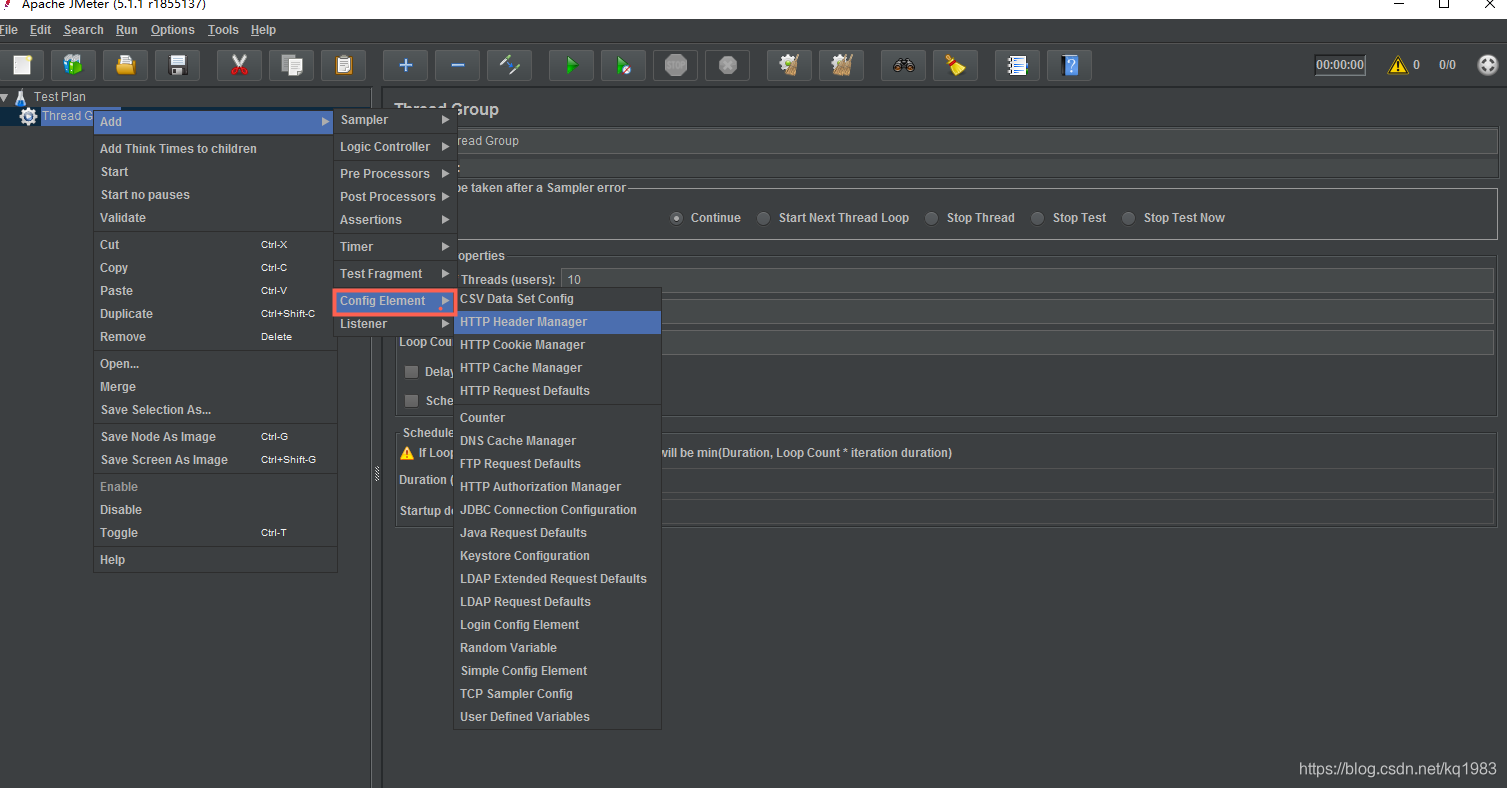Choose CSV Data Set Config menu item
The height and width of the screenshot is (788, 1507).
557,299
